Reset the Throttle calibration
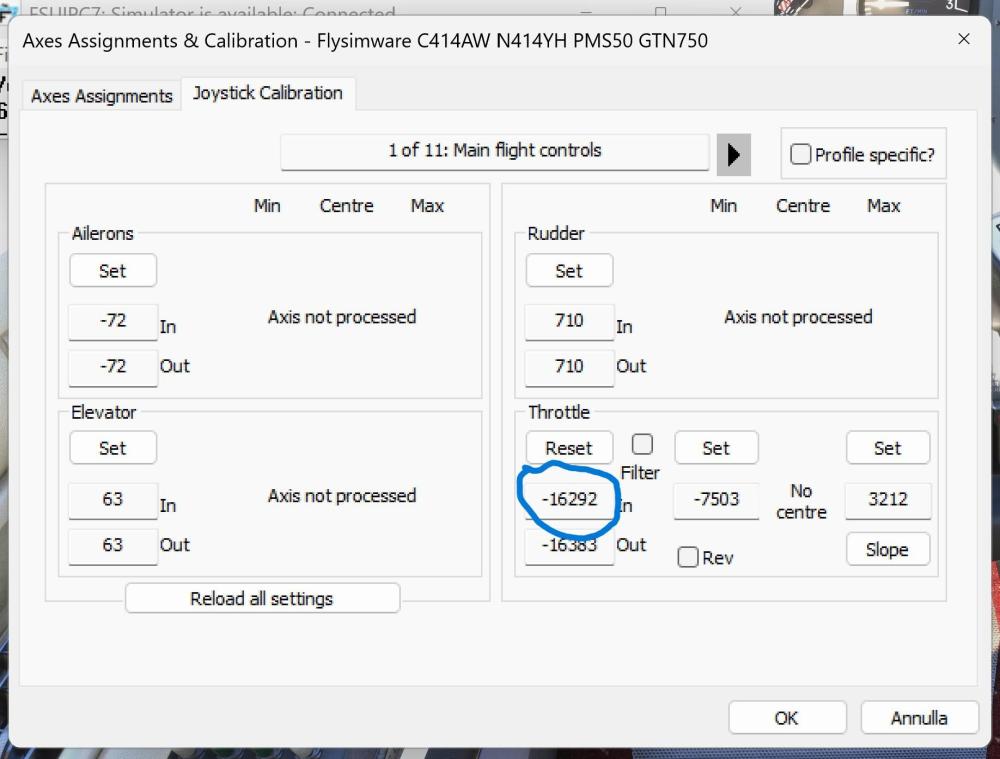Screen dimensions: 1000x759 (x=568, y=448)
